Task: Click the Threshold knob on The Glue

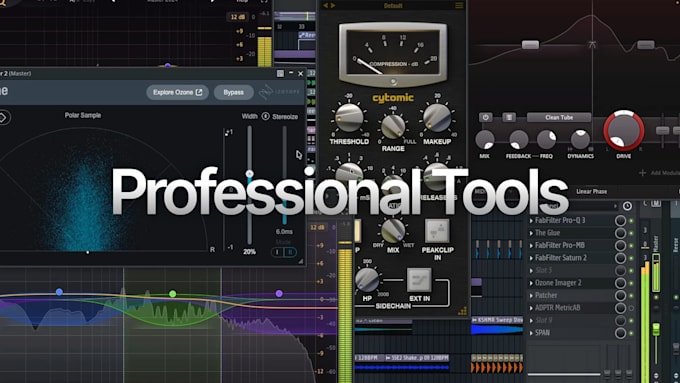Action: coord(349,118)
